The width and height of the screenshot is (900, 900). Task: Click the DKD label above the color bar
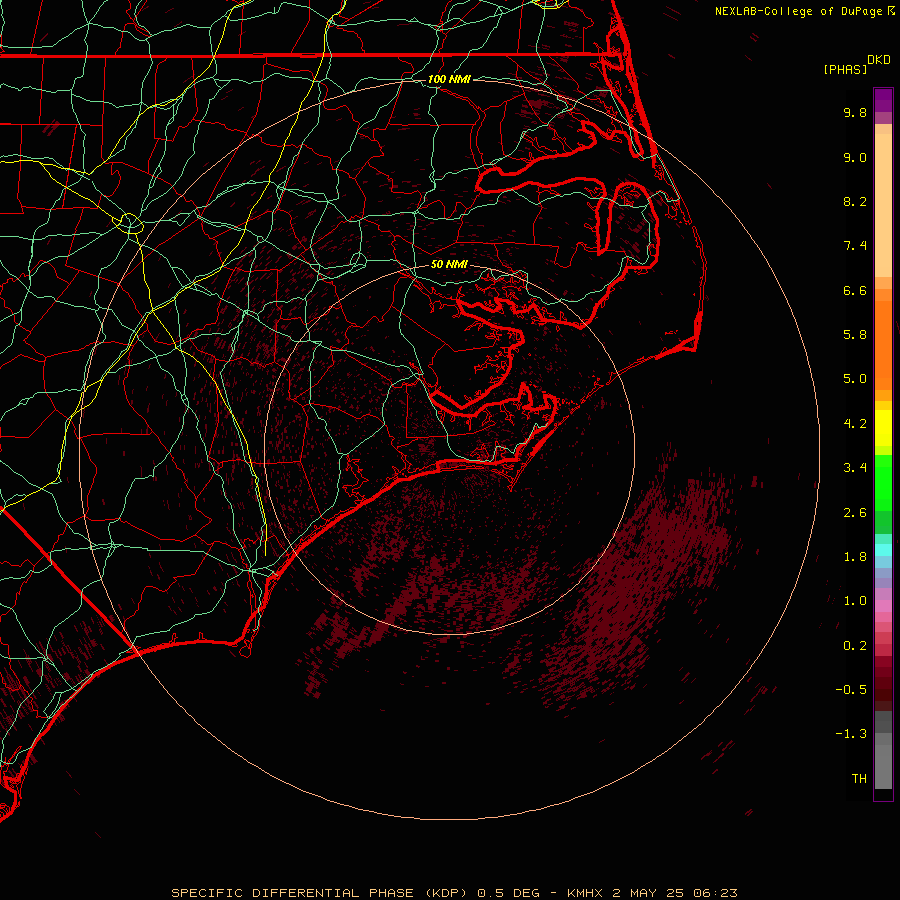tap(879, 60)
